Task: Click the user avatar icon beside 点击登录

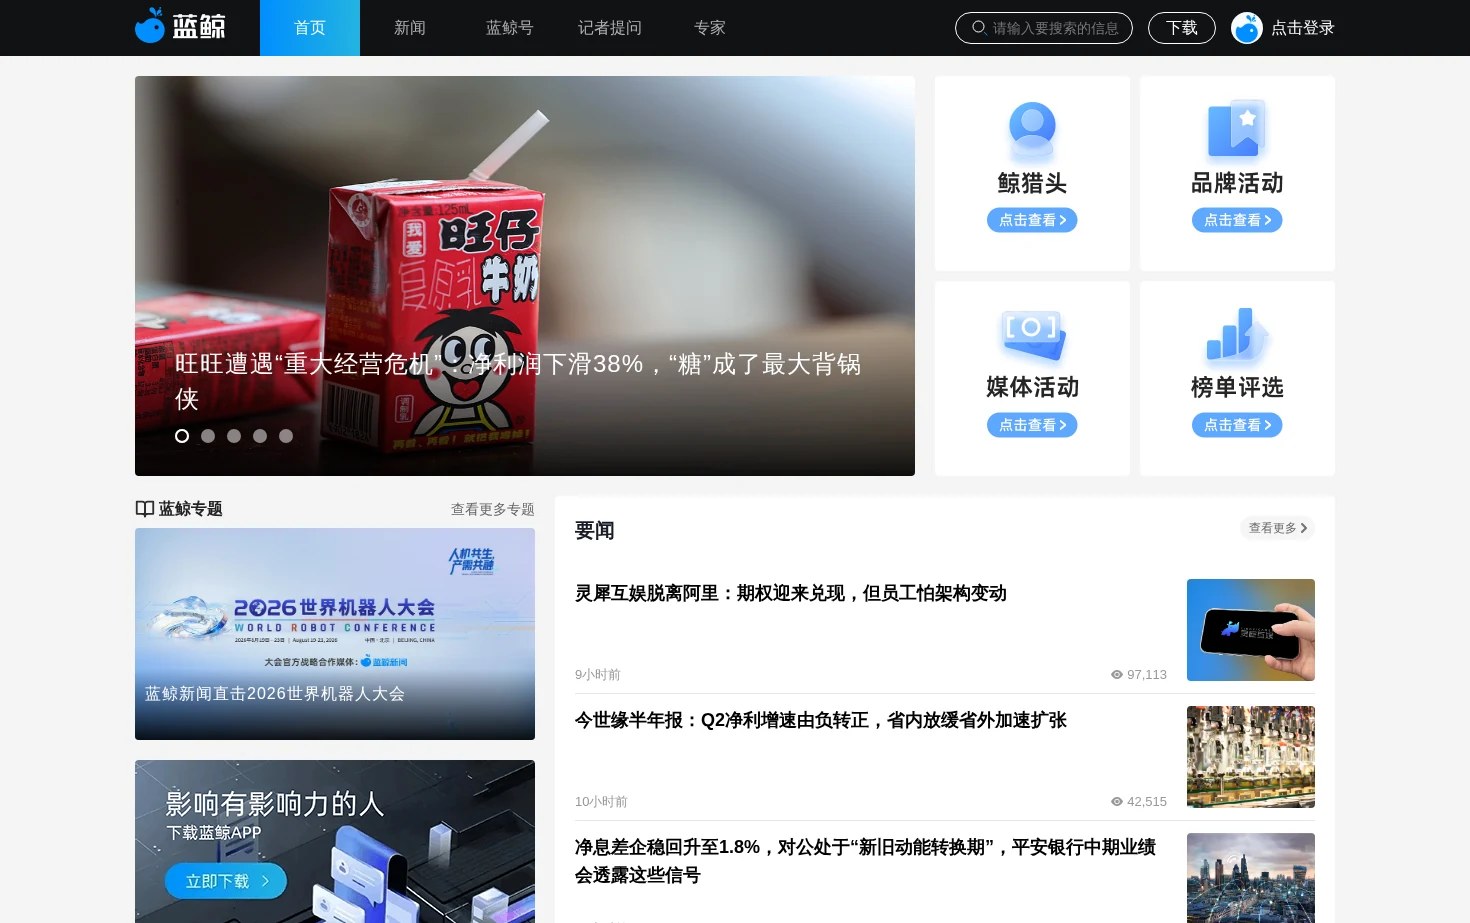Action: (1247, 28)
